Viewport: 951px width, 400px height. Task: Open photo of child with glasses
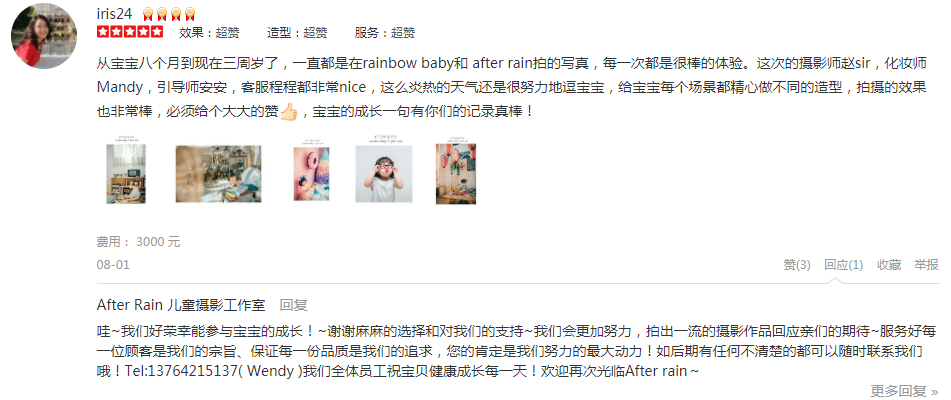pos(384,168)
